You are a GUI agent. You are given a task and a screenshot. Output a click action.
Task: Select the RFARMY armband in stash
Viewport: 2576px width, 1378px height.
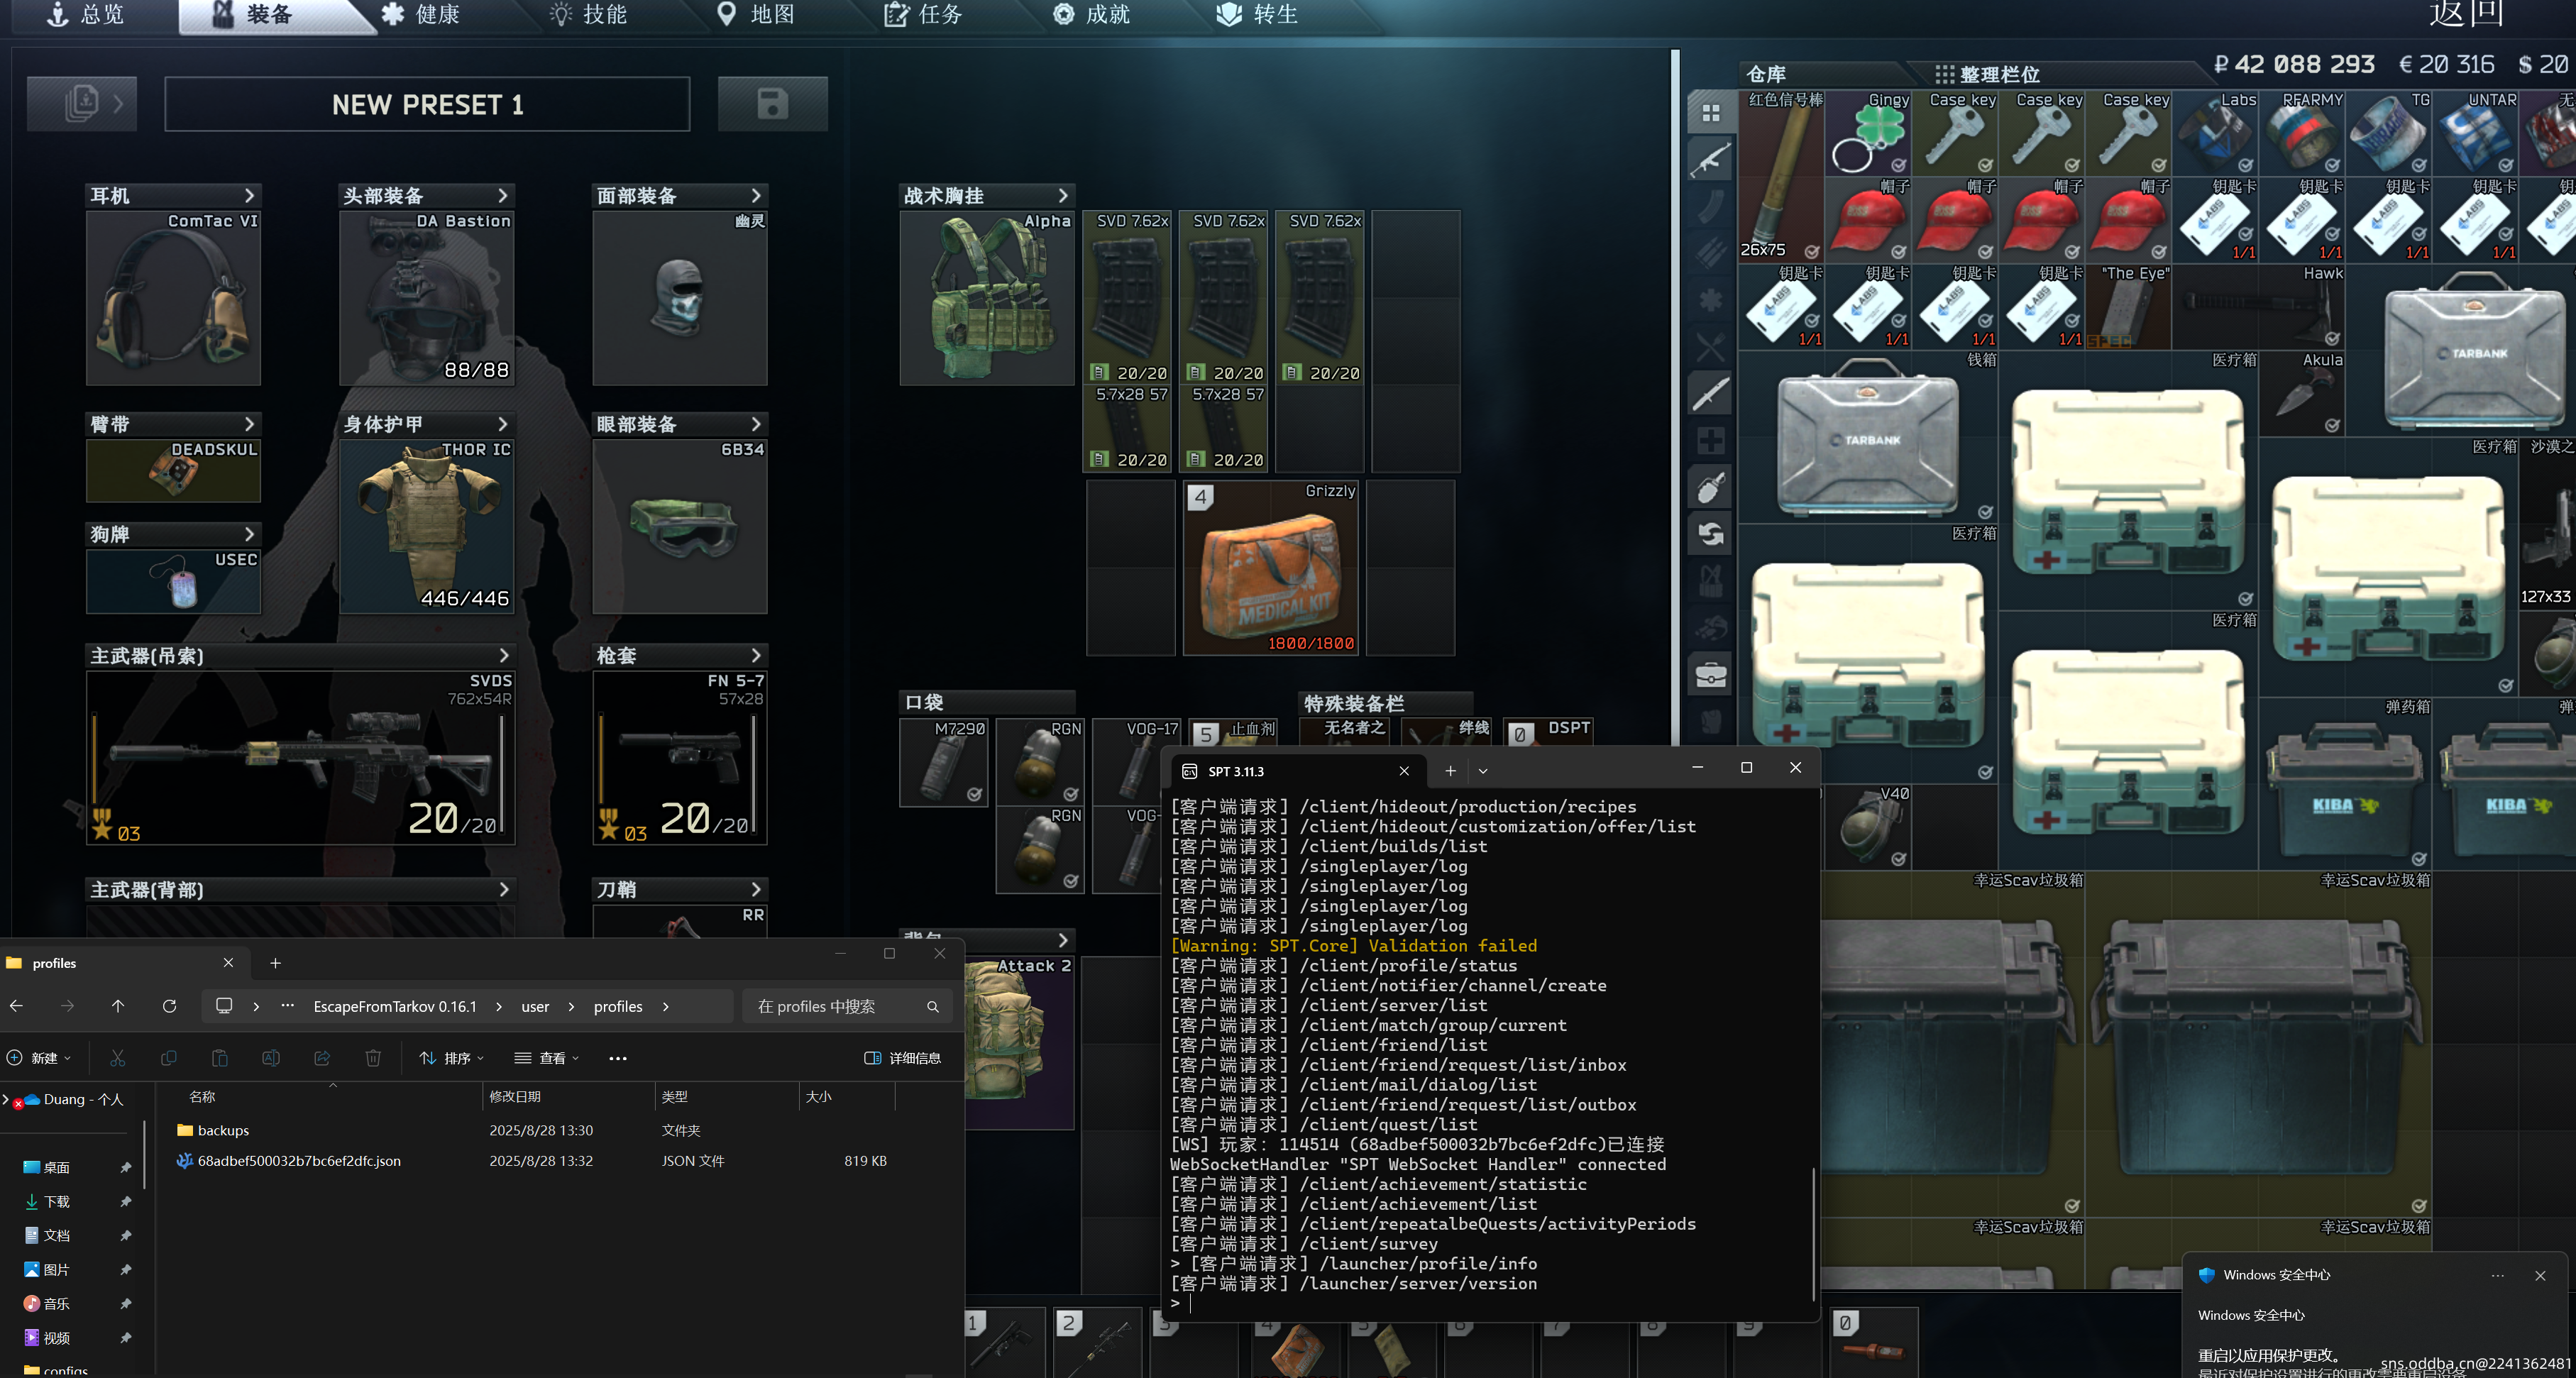tap(2302, 134)
